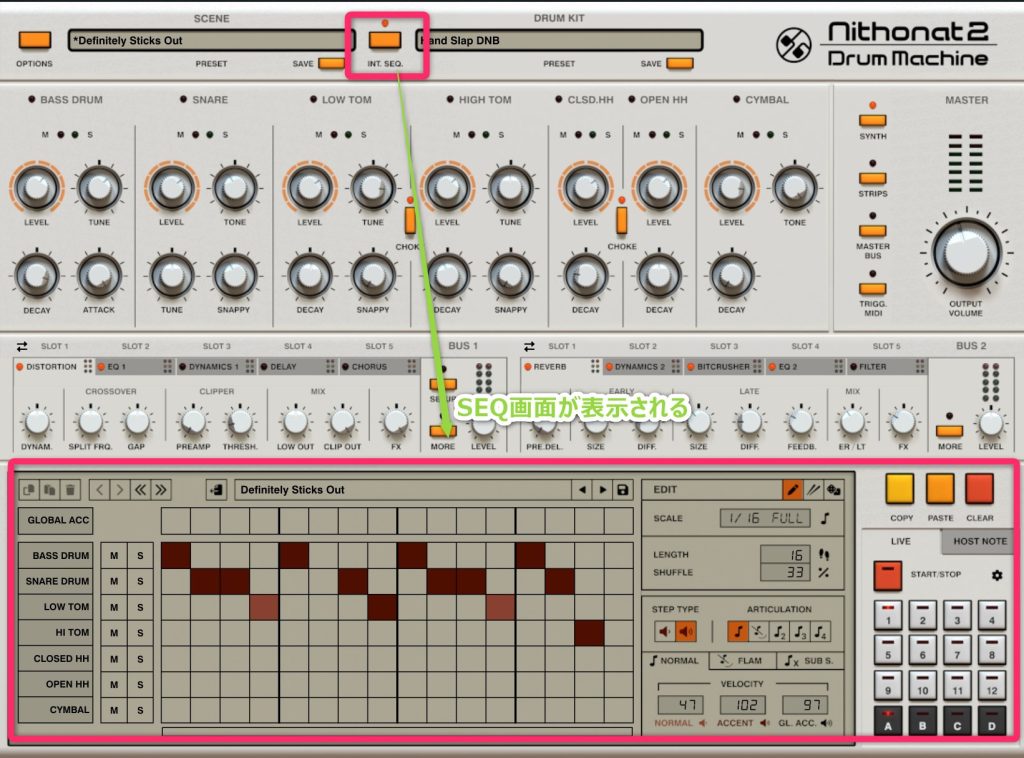Click the Output Volume master knob
The height and width of the screenshot is (758, 1024).
(x=966, y=253)
